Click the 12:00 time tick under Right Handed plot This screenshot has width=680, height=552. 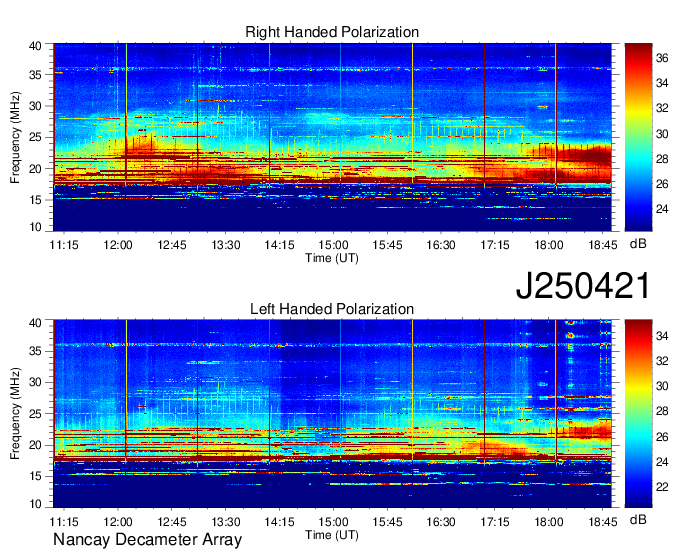click(x=118, y=245)
